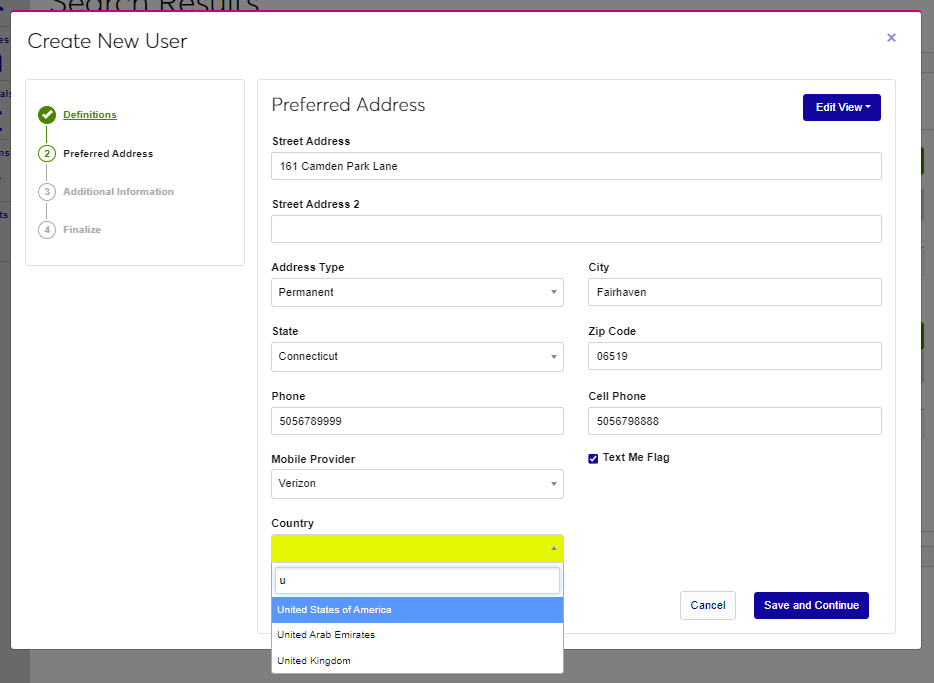Click the green Definitions step checkmark icon

[x=47, y=115]
